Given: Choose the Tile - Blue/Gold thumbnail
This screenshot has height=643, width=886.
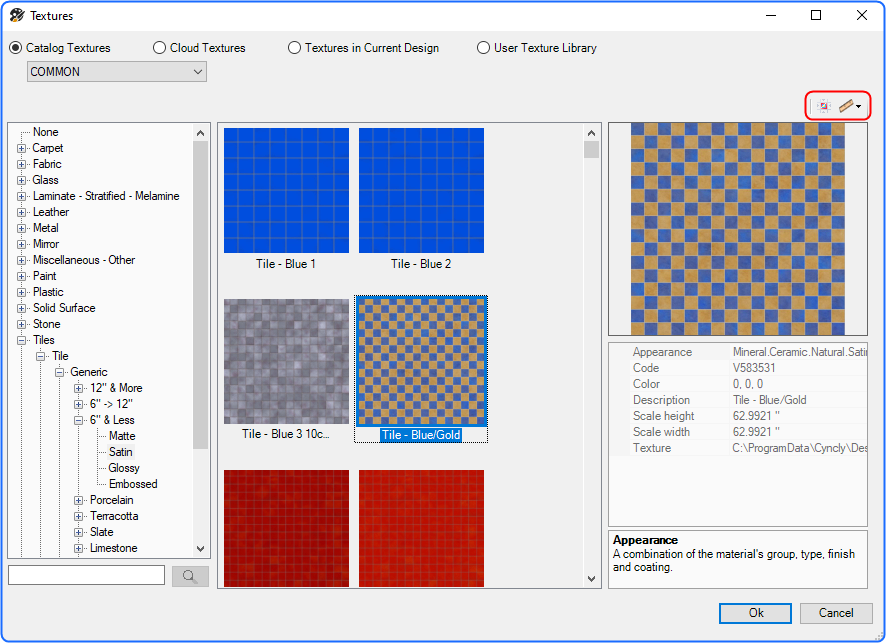Looking at the screenshot, I should click(422, 362).
